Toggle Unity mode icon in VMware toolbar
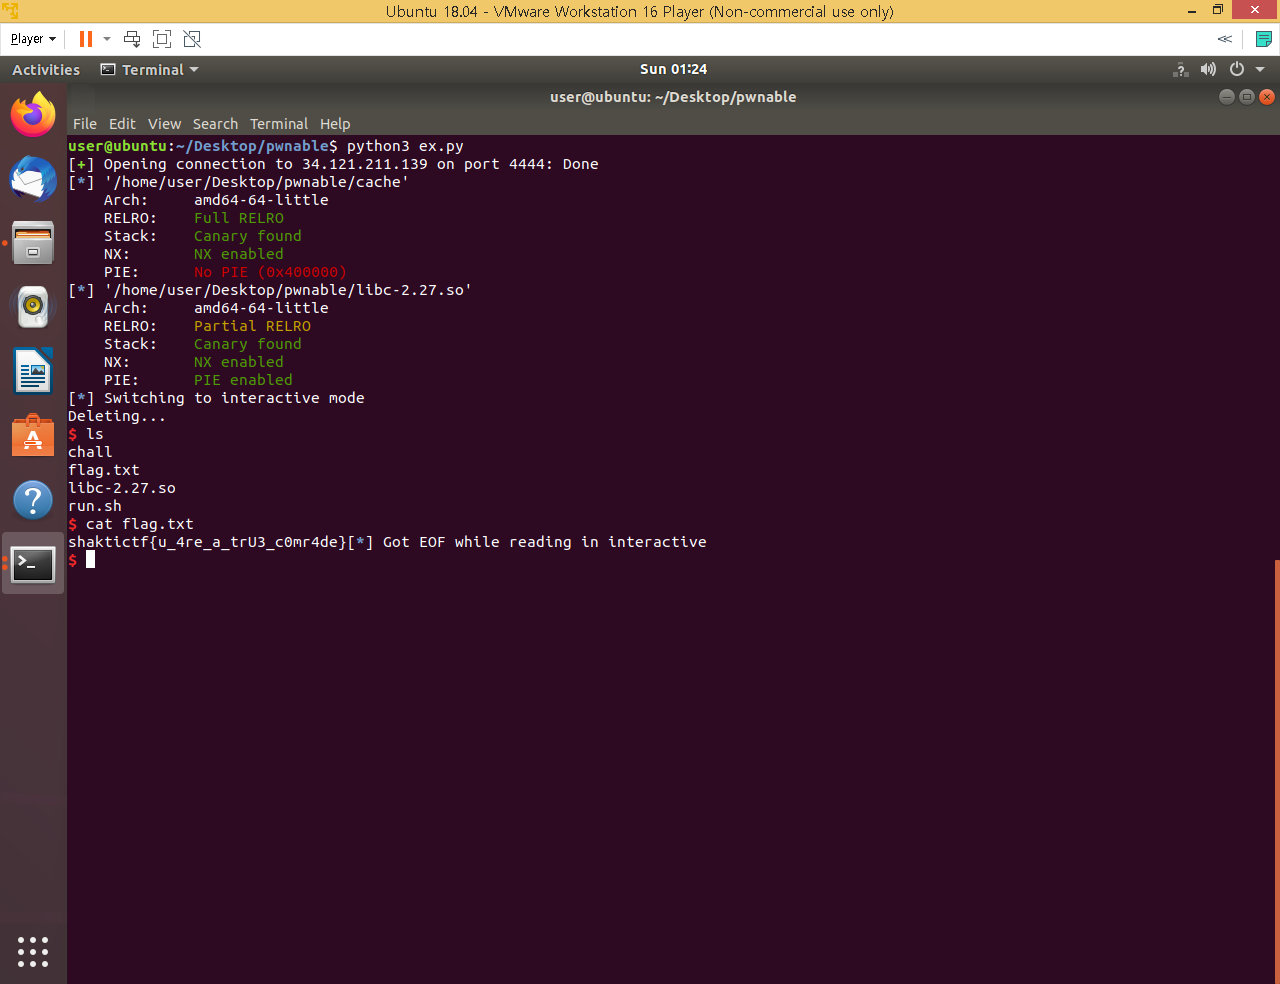This screenshot has height=984, width=1280. [192, 39]
